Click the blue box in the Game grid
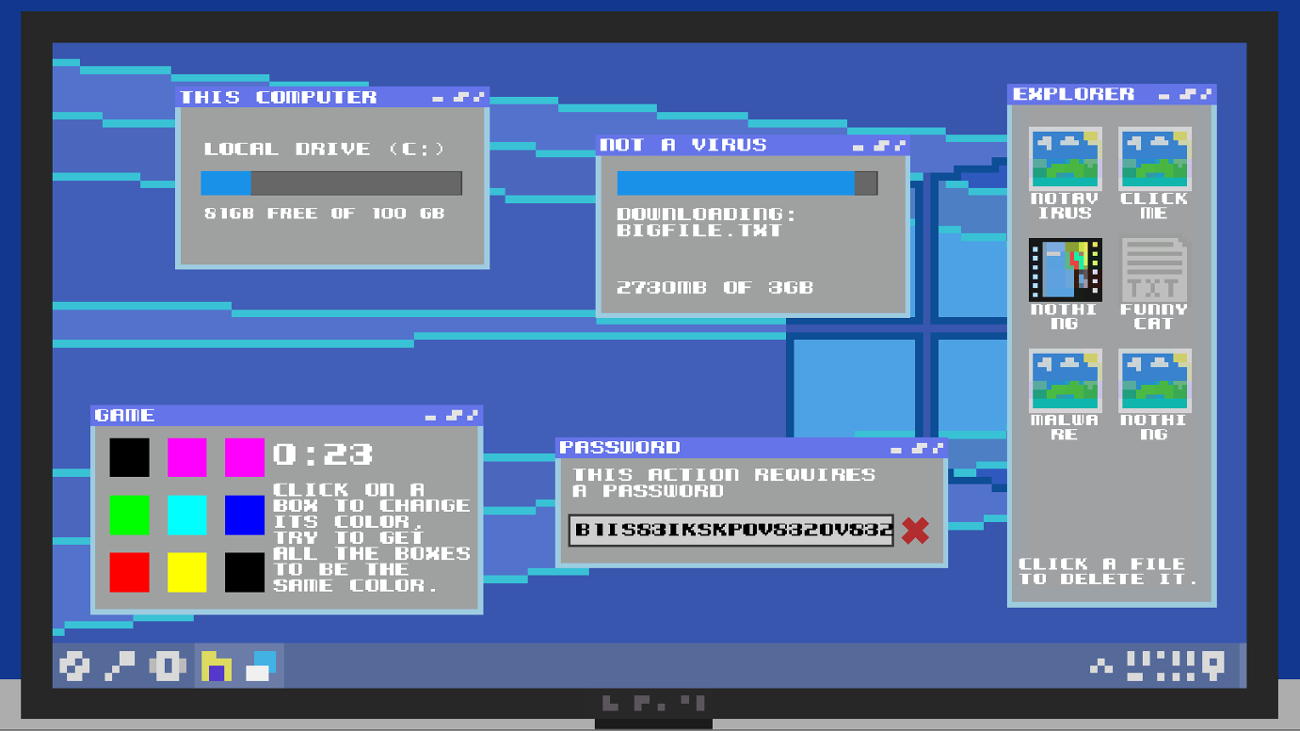The height and width of the screenshot is (731, 1300). pos(244,515)
